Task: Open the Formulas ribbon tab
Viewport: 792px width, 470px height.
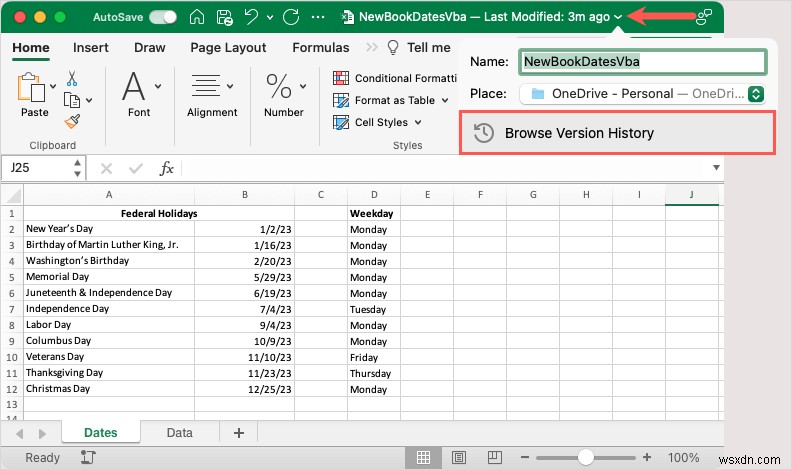Action: [321, 47]
